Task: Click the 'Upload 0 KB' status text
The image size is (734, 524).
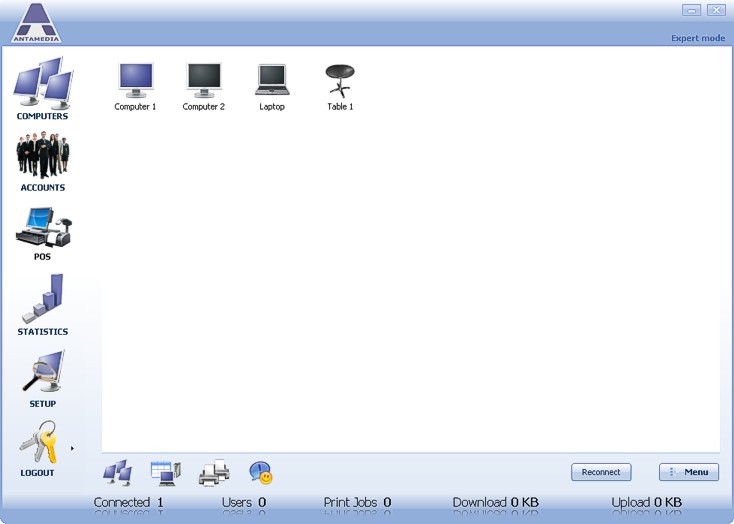Action: [x=646, y=502]
